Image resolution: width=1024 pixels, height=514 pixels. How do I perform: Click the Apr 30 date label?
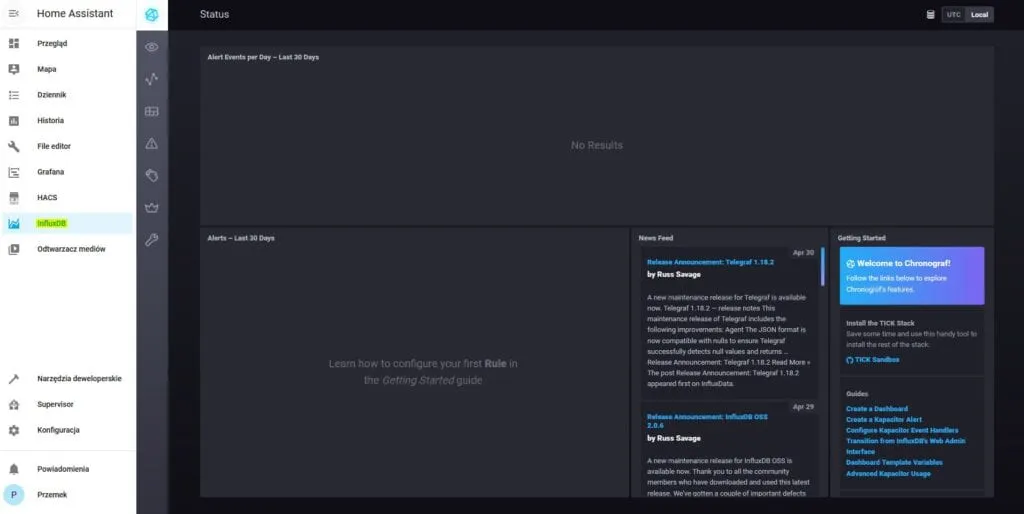pos(803,253)
